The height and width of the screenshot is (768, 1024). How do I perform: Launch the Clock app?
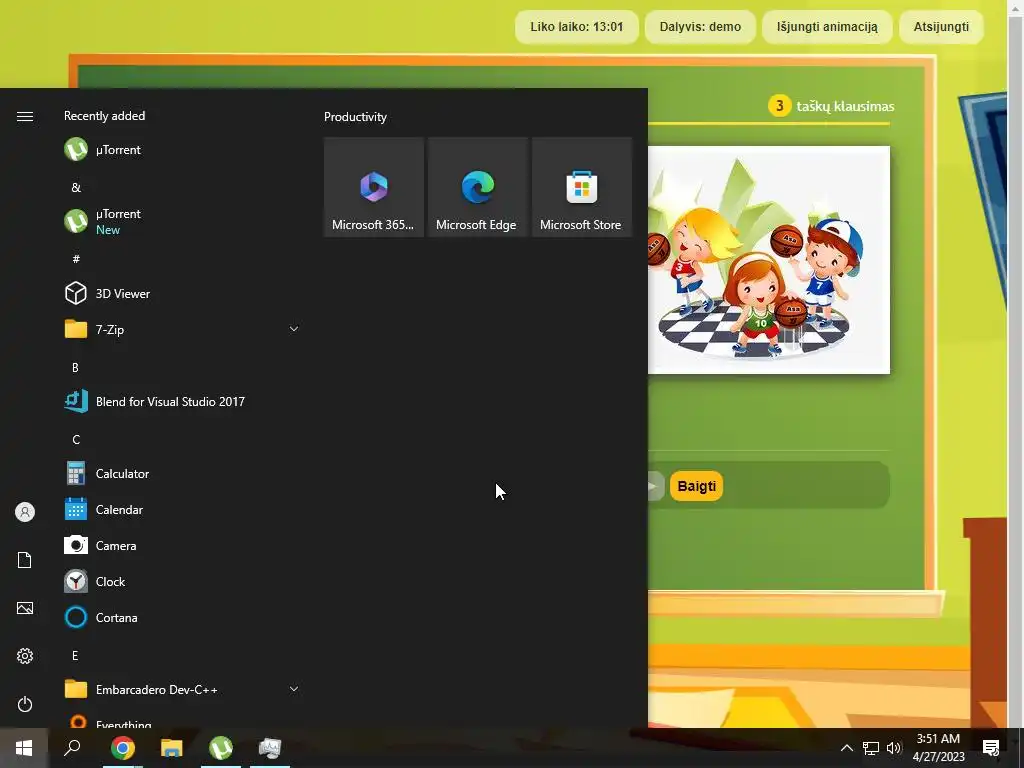click(x=182, y=581)
